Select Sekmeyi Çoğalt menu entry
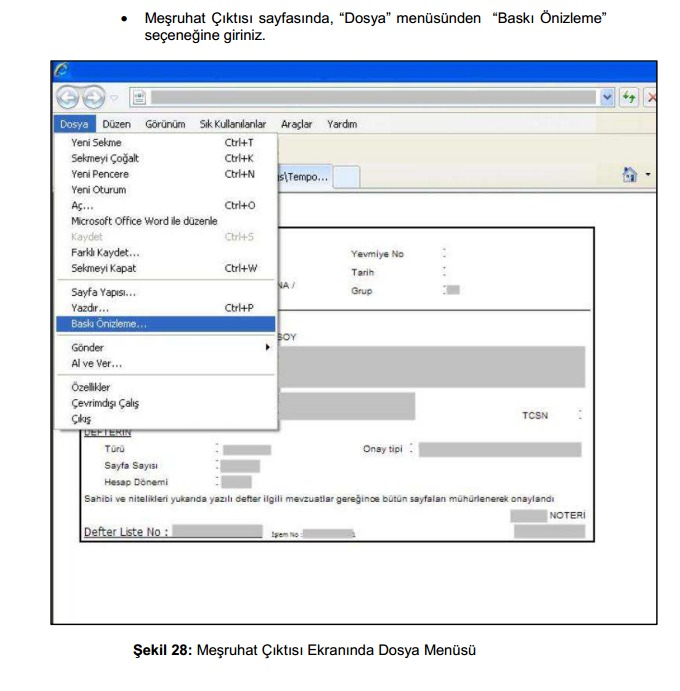Screen dimensions: 680x691 166,158
